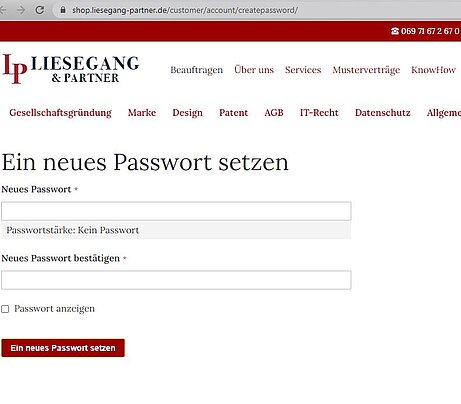
Task: Click the address bar URL
Action: 185,10
